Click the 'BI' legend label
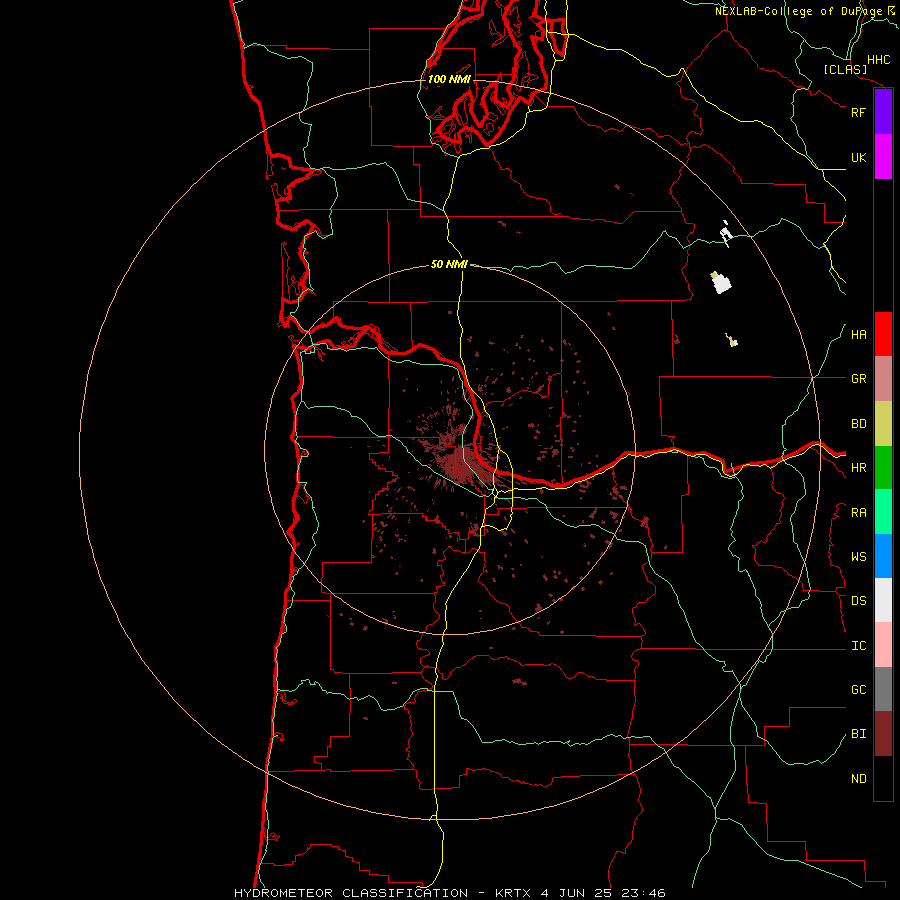Image resolution: width=900 pixels, height=900 pixels. pyautogui.click(x=859, y=734)
